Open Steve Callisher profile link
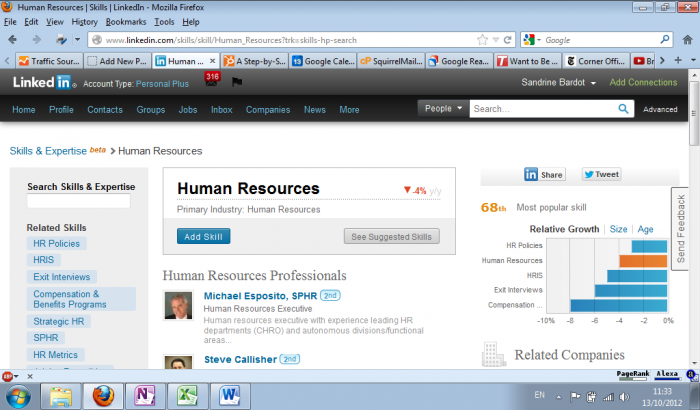 (x=240, y=360)
